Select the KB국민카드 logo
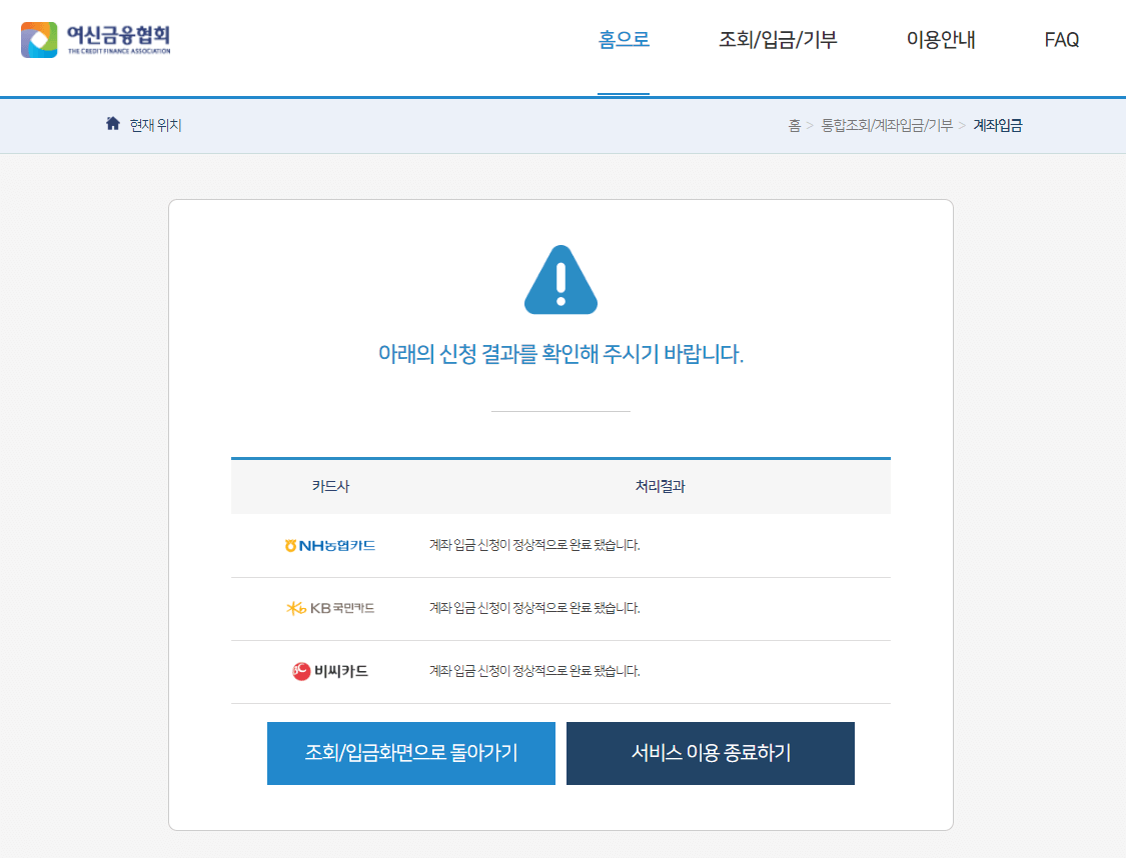The height and width of the screenshot is (858, 1126). 330,608
